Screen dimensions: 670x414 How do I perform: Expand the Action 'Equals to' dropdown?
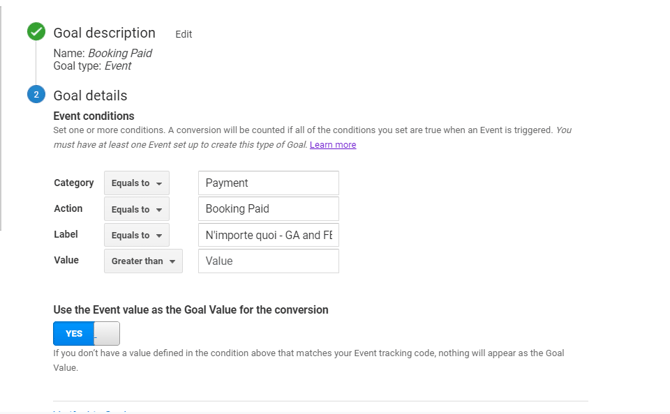(137, 209)
